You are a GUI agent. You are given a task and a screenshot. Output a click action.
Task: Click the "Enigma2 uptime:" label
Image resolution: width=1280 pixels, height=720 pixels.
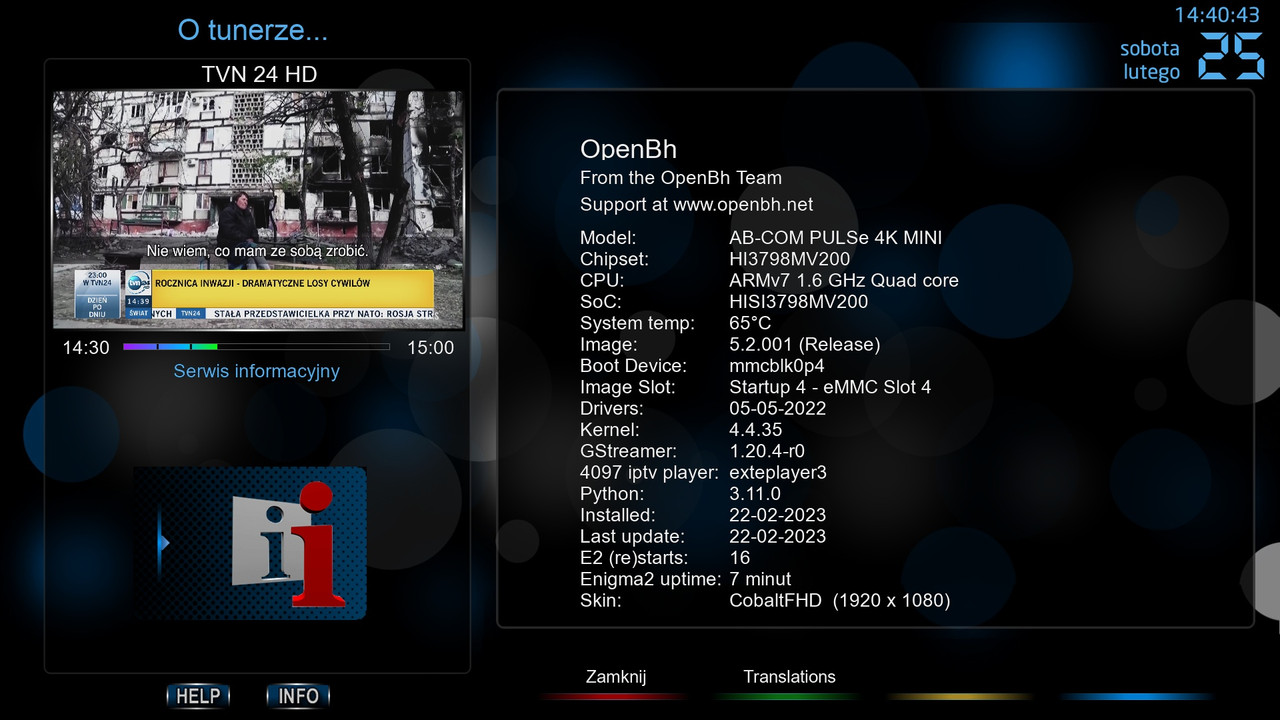pos(650,579)
